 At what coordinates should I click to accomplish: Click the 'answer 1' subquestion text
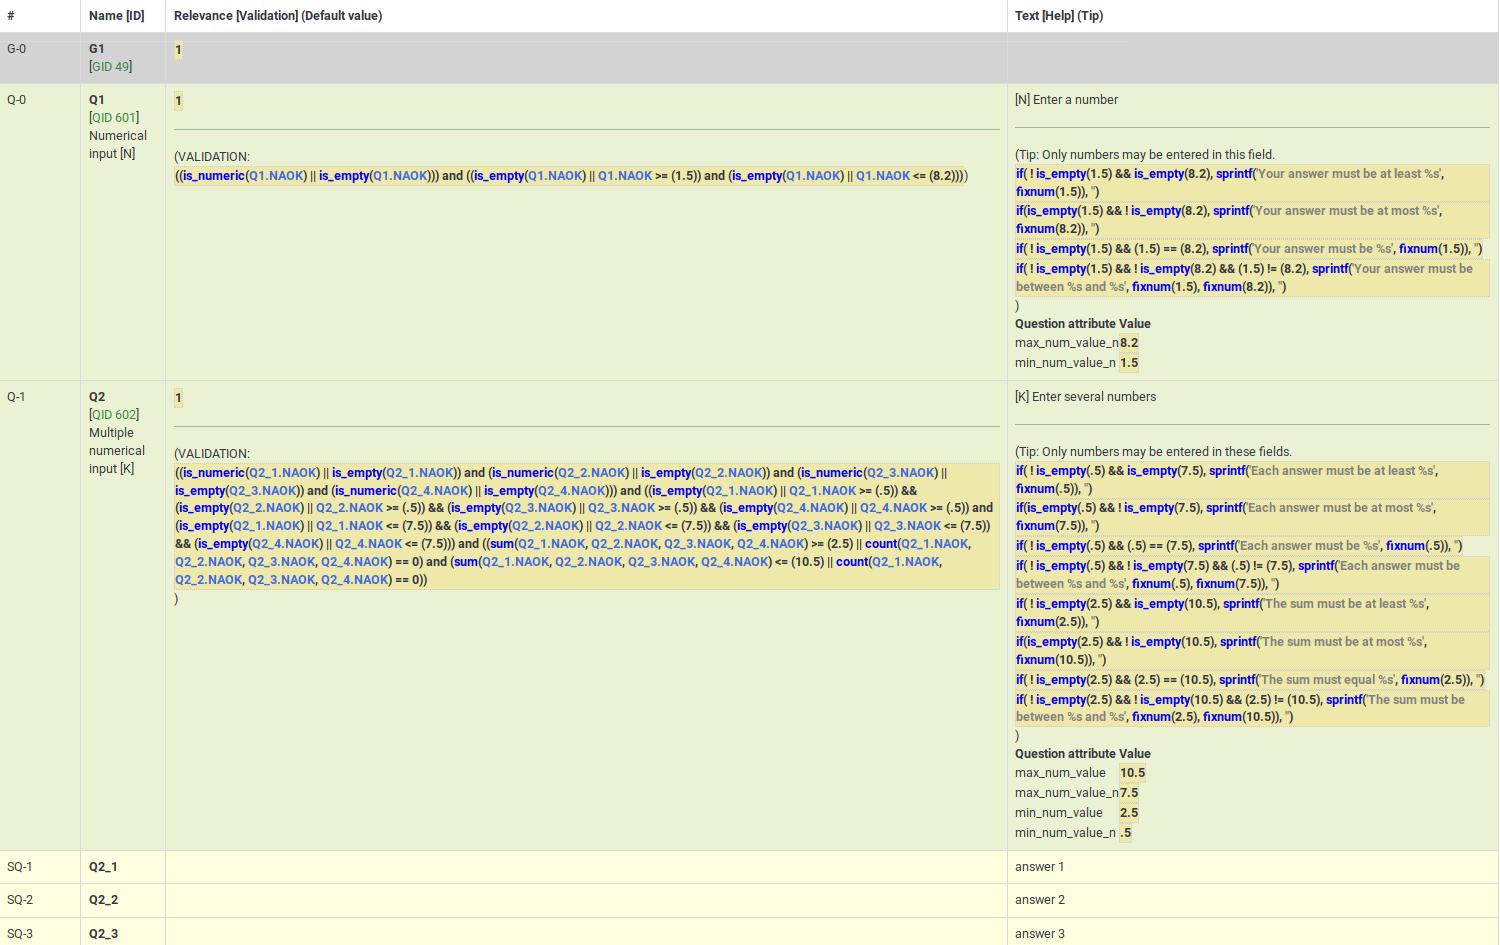[x=1039, y=866]
